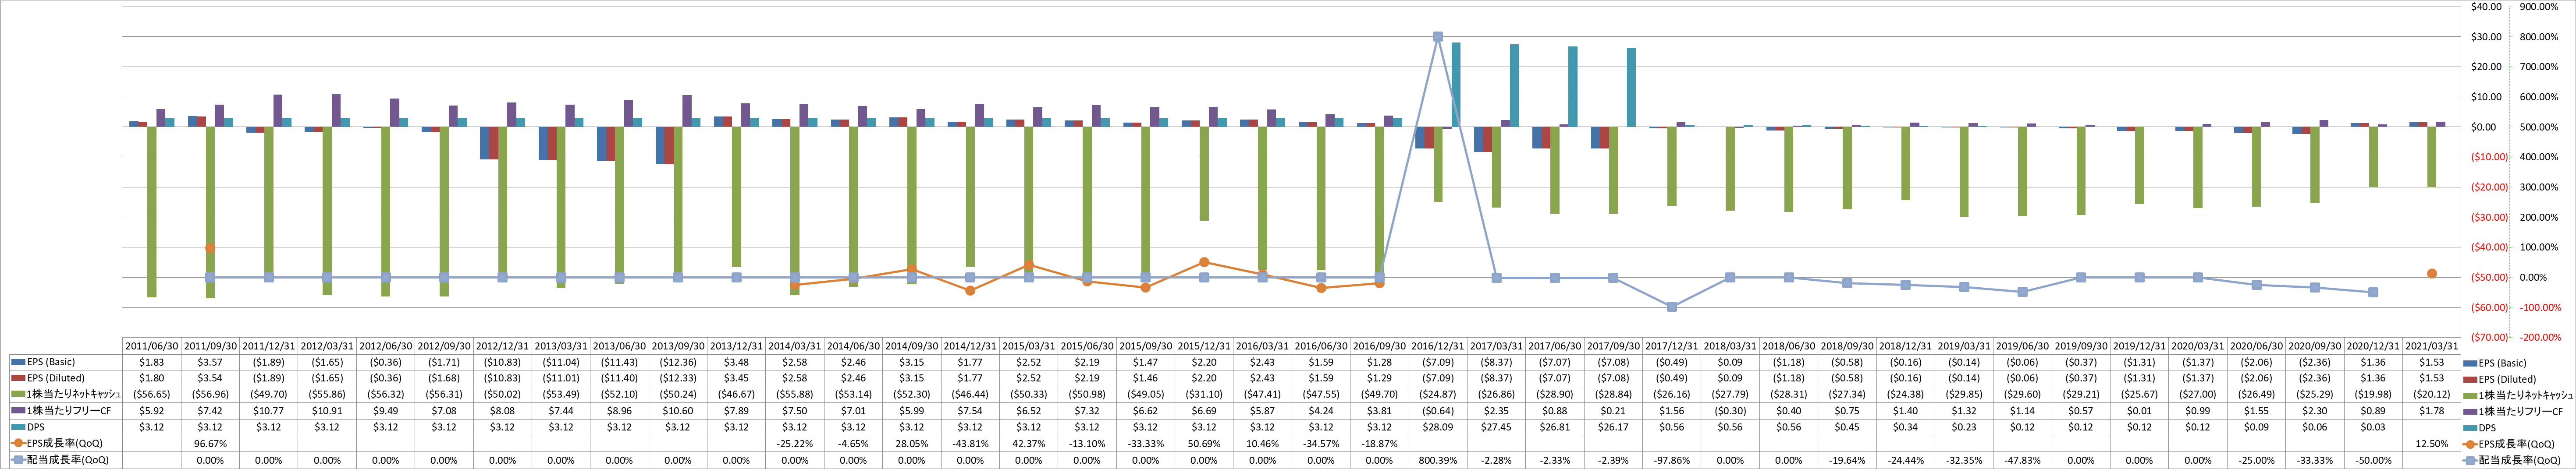Click the $27.45 DPS cell
The width and height of the screenshot is (2576, 469).
[1496, 427]
